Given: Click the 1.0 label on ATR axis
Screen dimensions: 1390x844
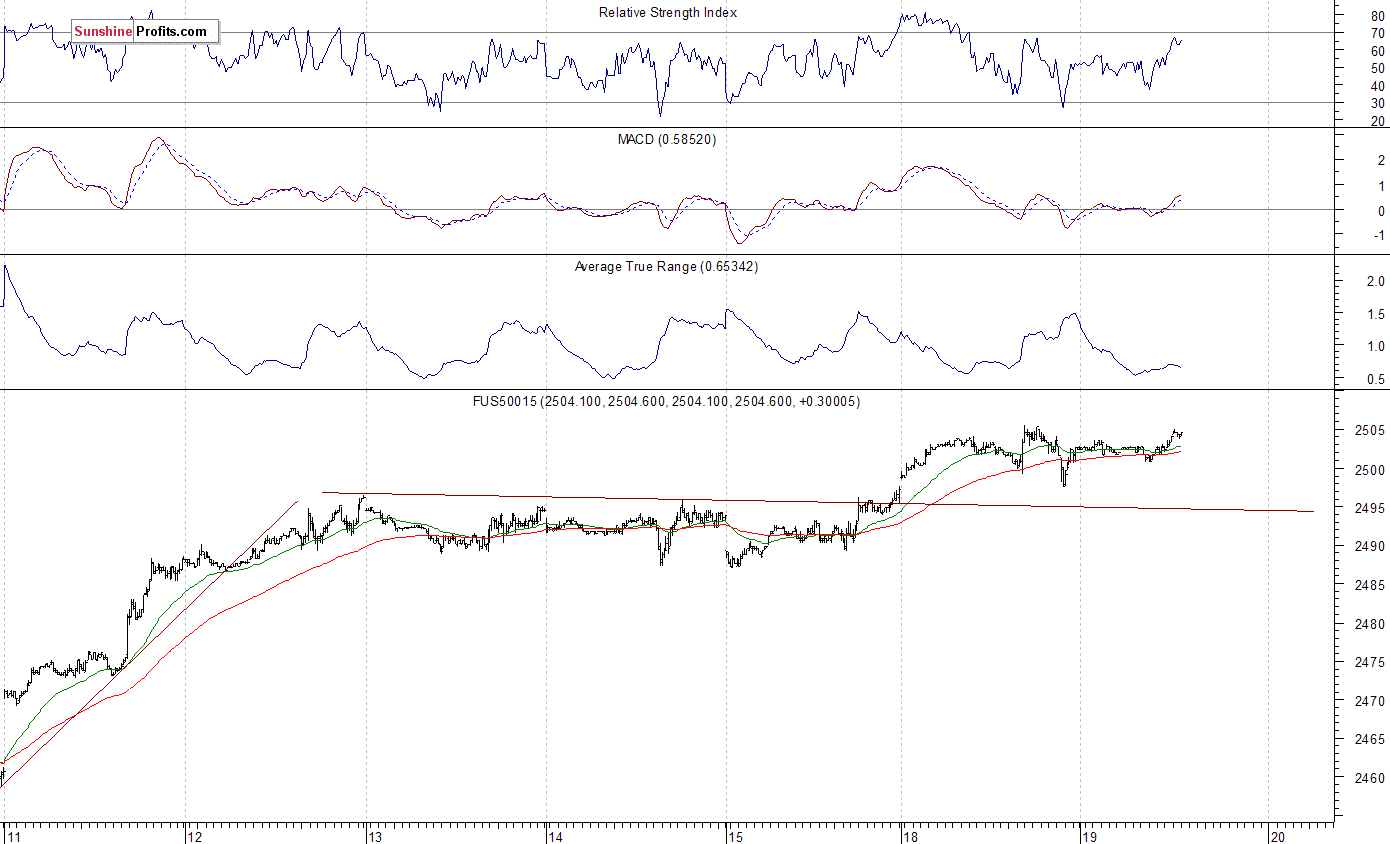Looking at the screenshot, I should (1376, 346).
